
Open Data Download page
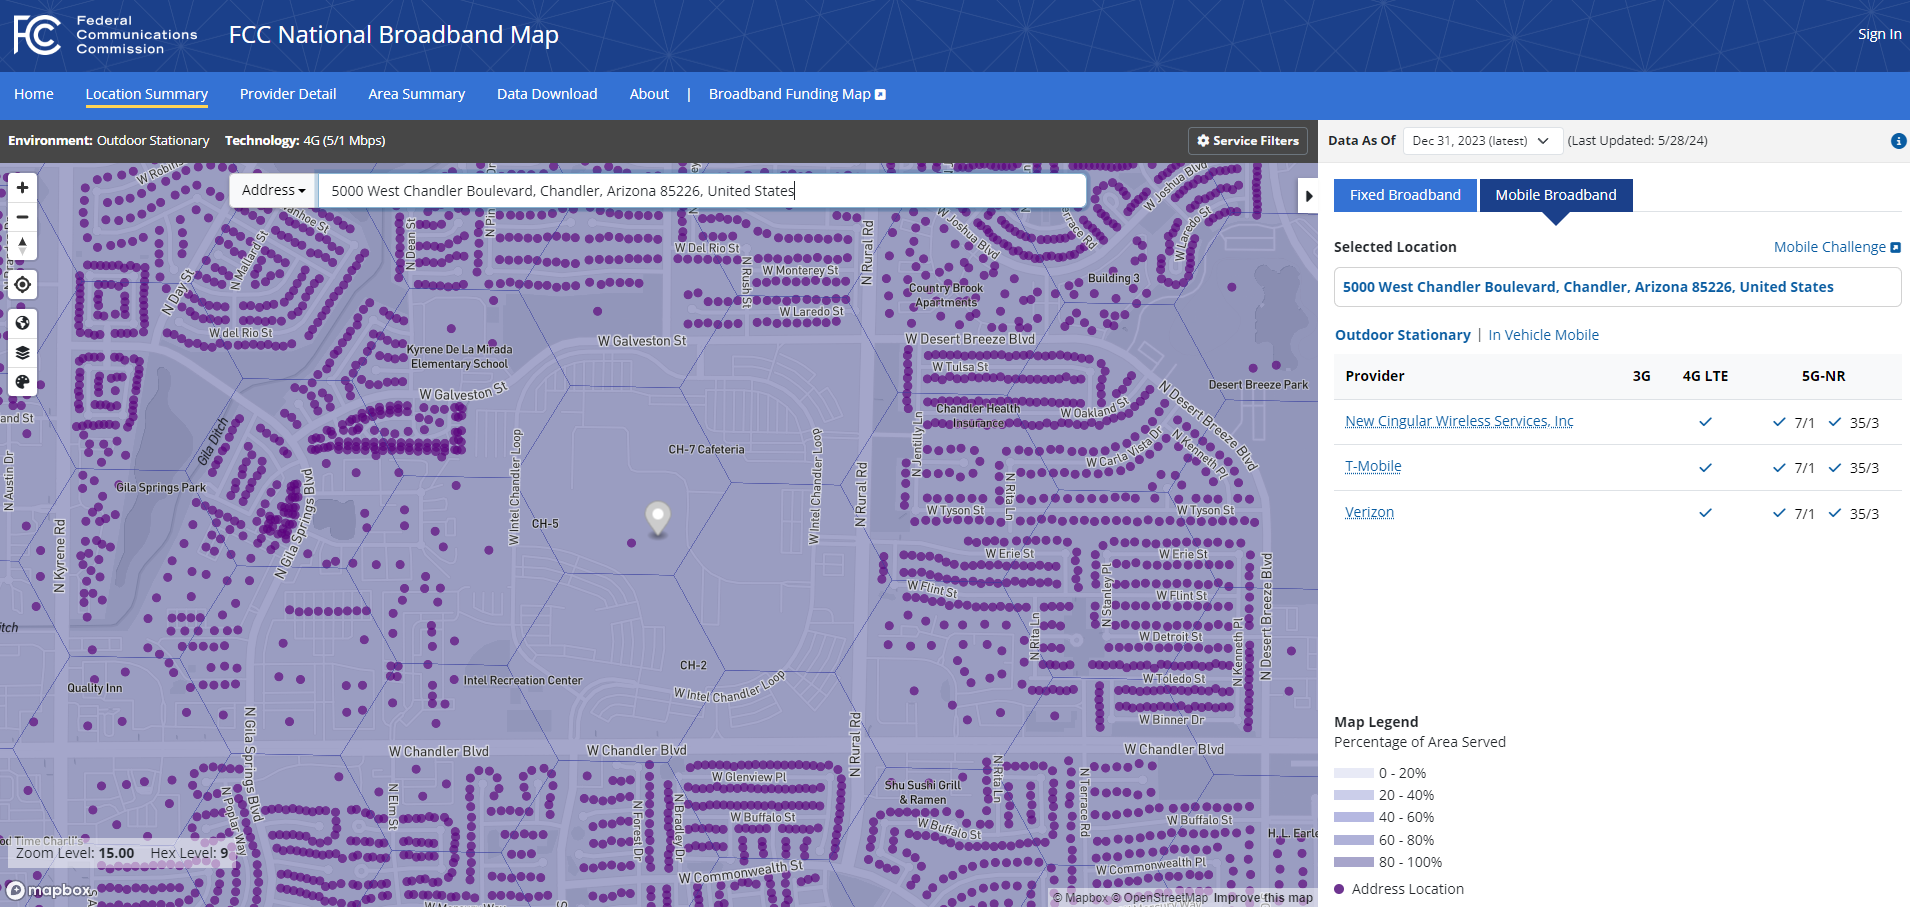[547, 94]
